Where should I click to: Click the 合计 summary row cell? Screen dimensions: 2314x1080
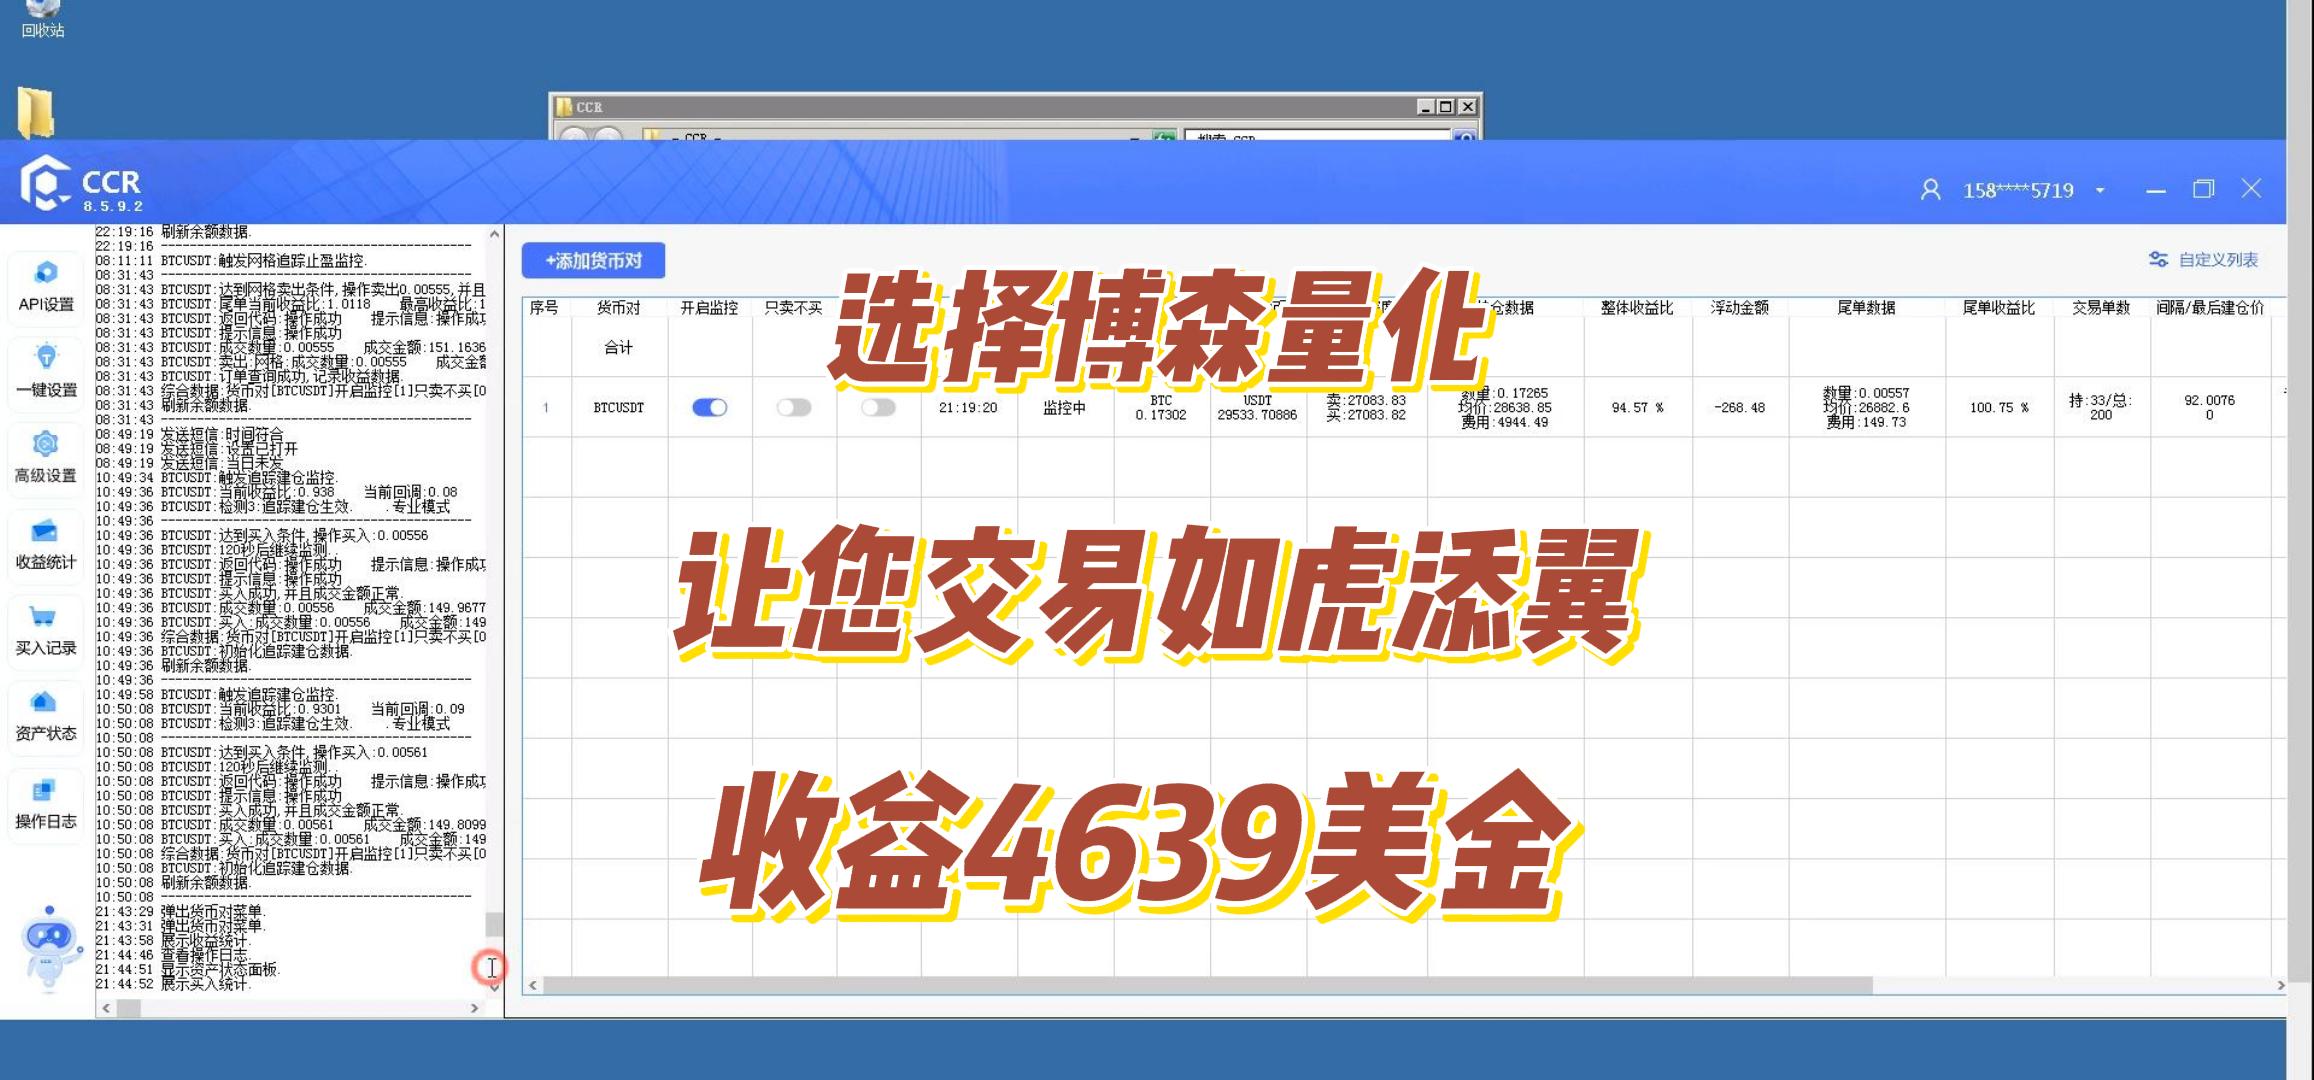coord(618,347)
